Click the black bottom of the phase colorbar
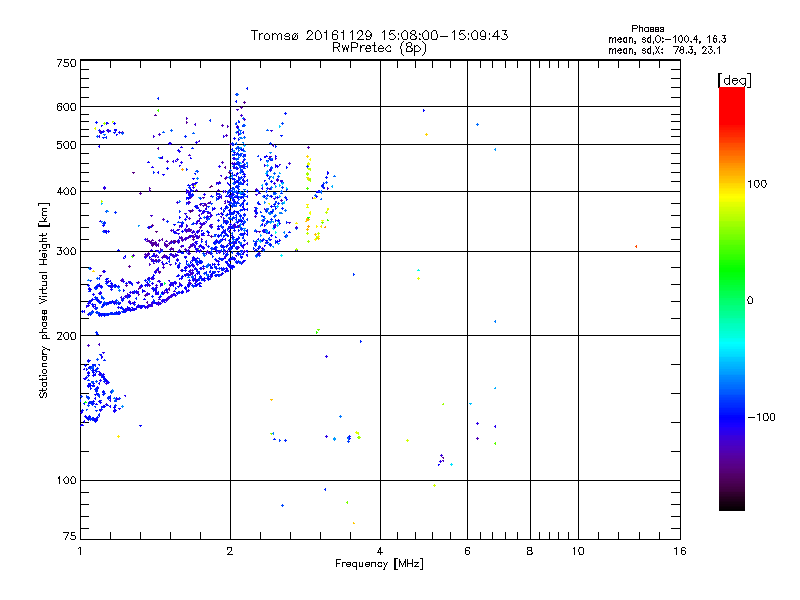Viewport: 800px width, 600px height. 732,503
